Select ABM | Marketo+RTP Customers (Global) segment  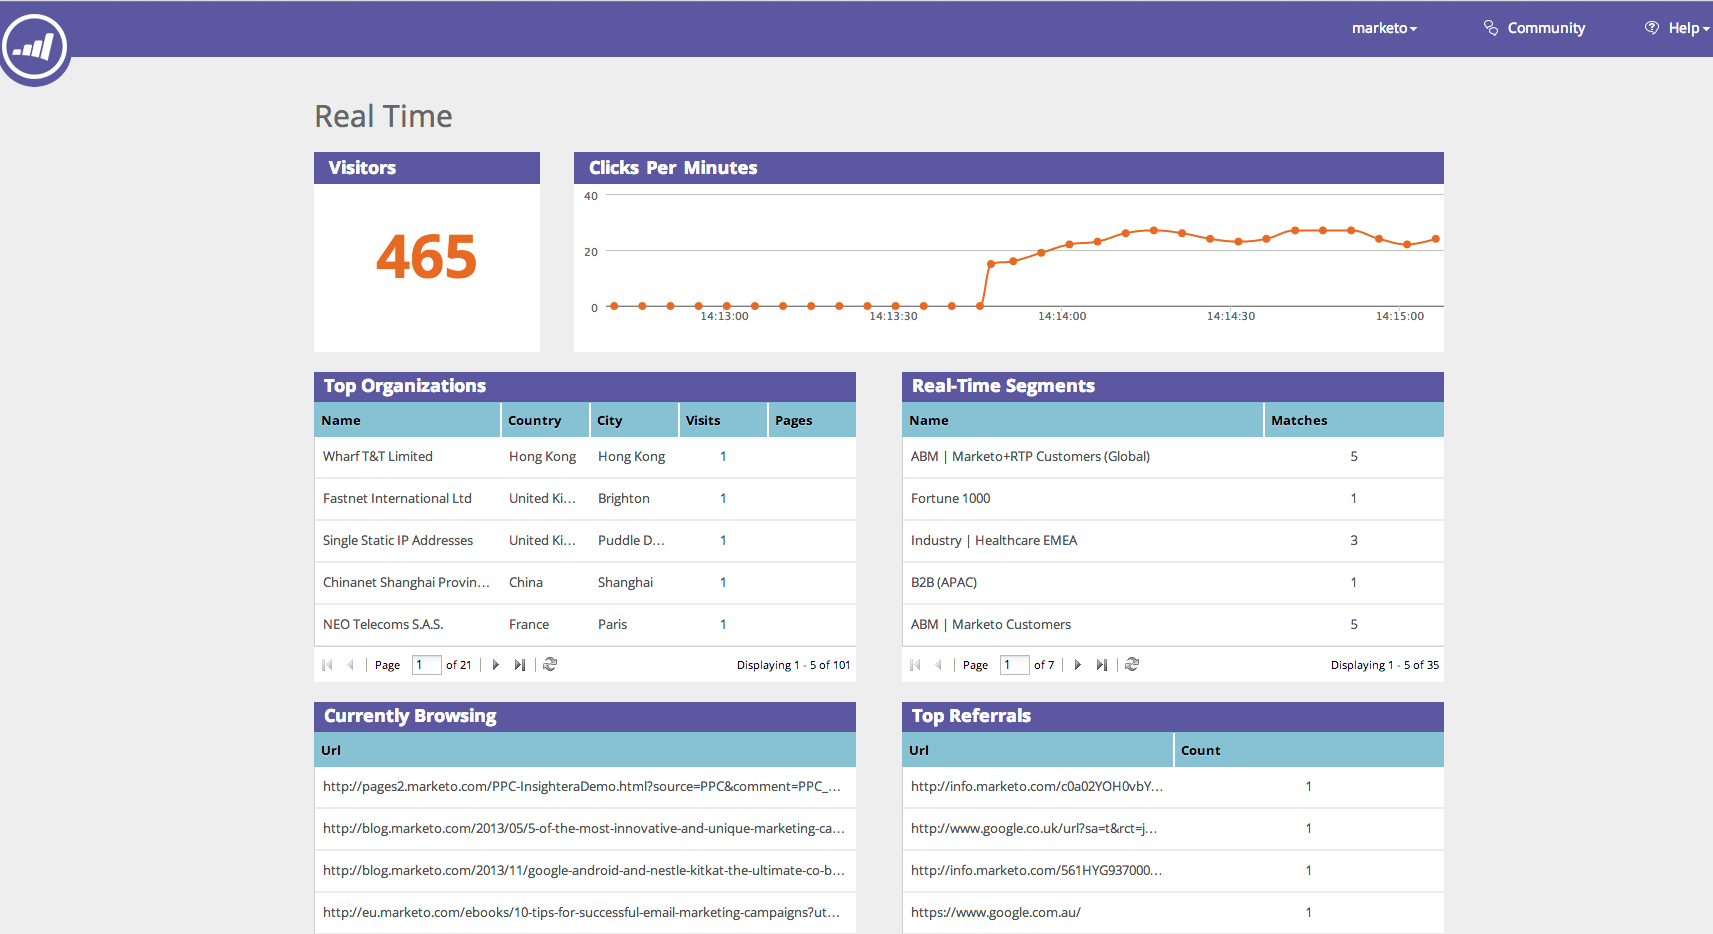pyautogui.click(x=1030, y=457)
